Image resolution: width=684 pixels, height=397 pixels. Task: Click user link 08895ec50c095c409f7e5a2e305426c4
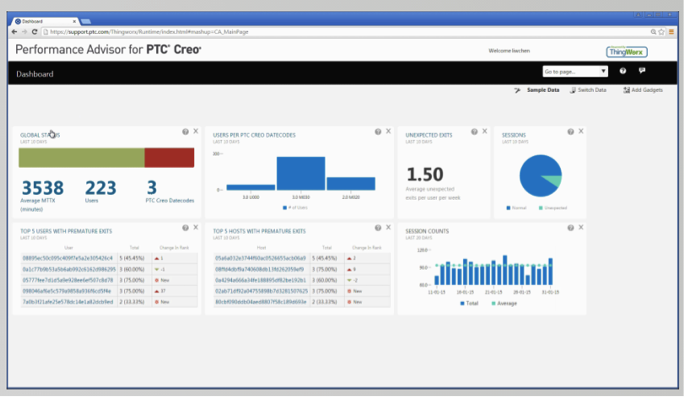point(68,258)
